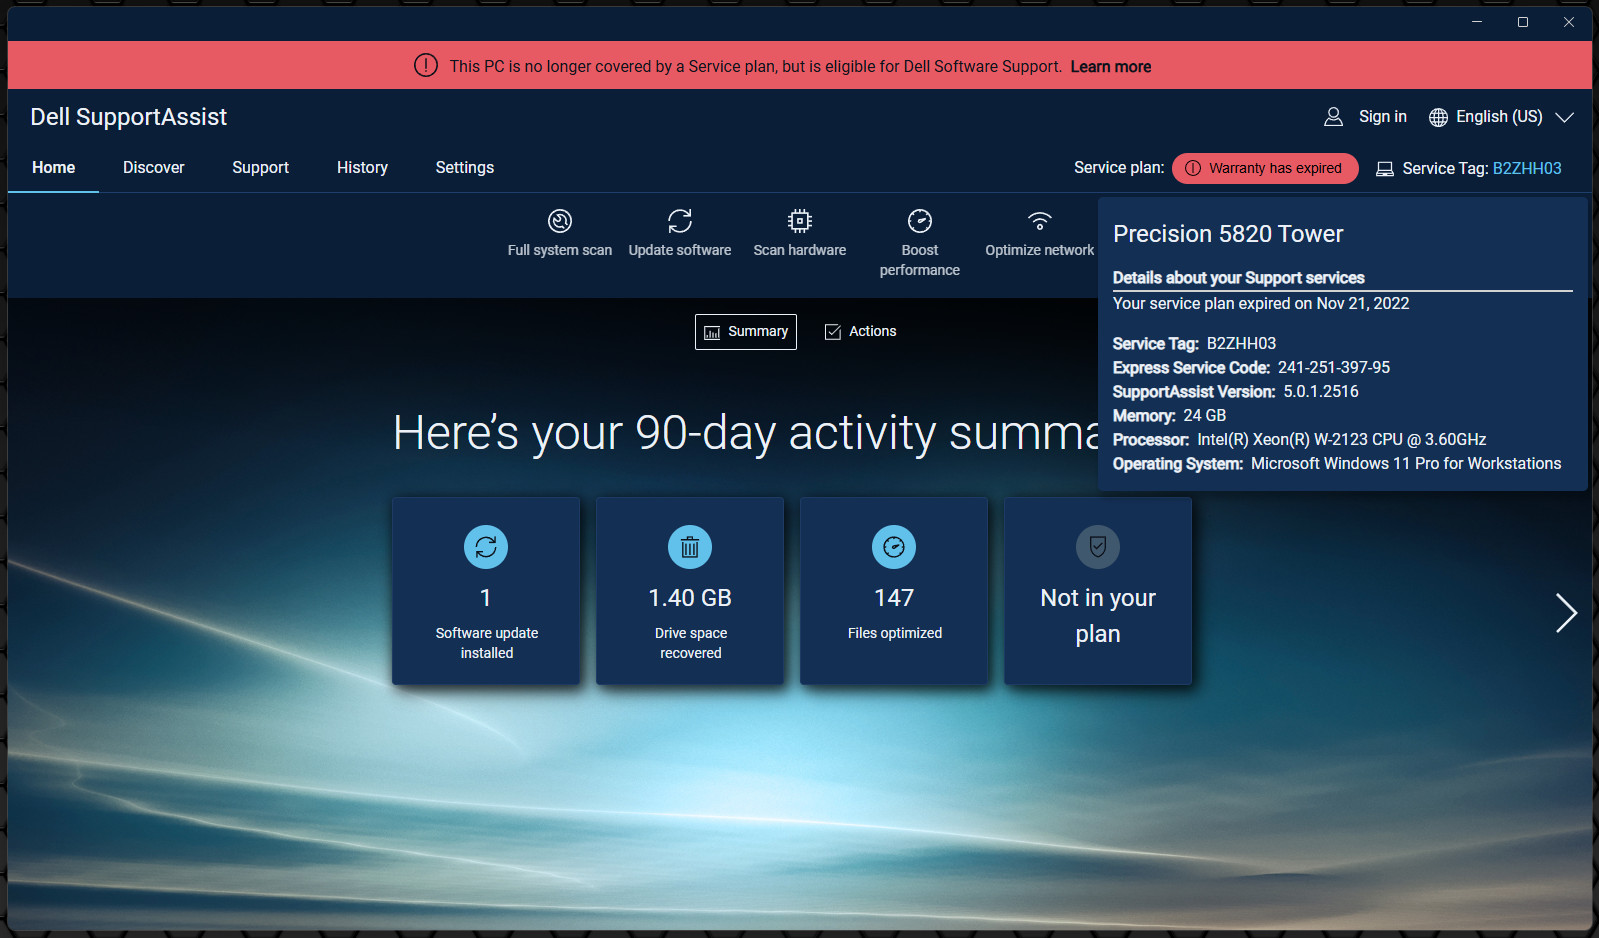The image size is (1599, 938).
Task: Click the Sign in link
Action: [x=1383, y=117]
